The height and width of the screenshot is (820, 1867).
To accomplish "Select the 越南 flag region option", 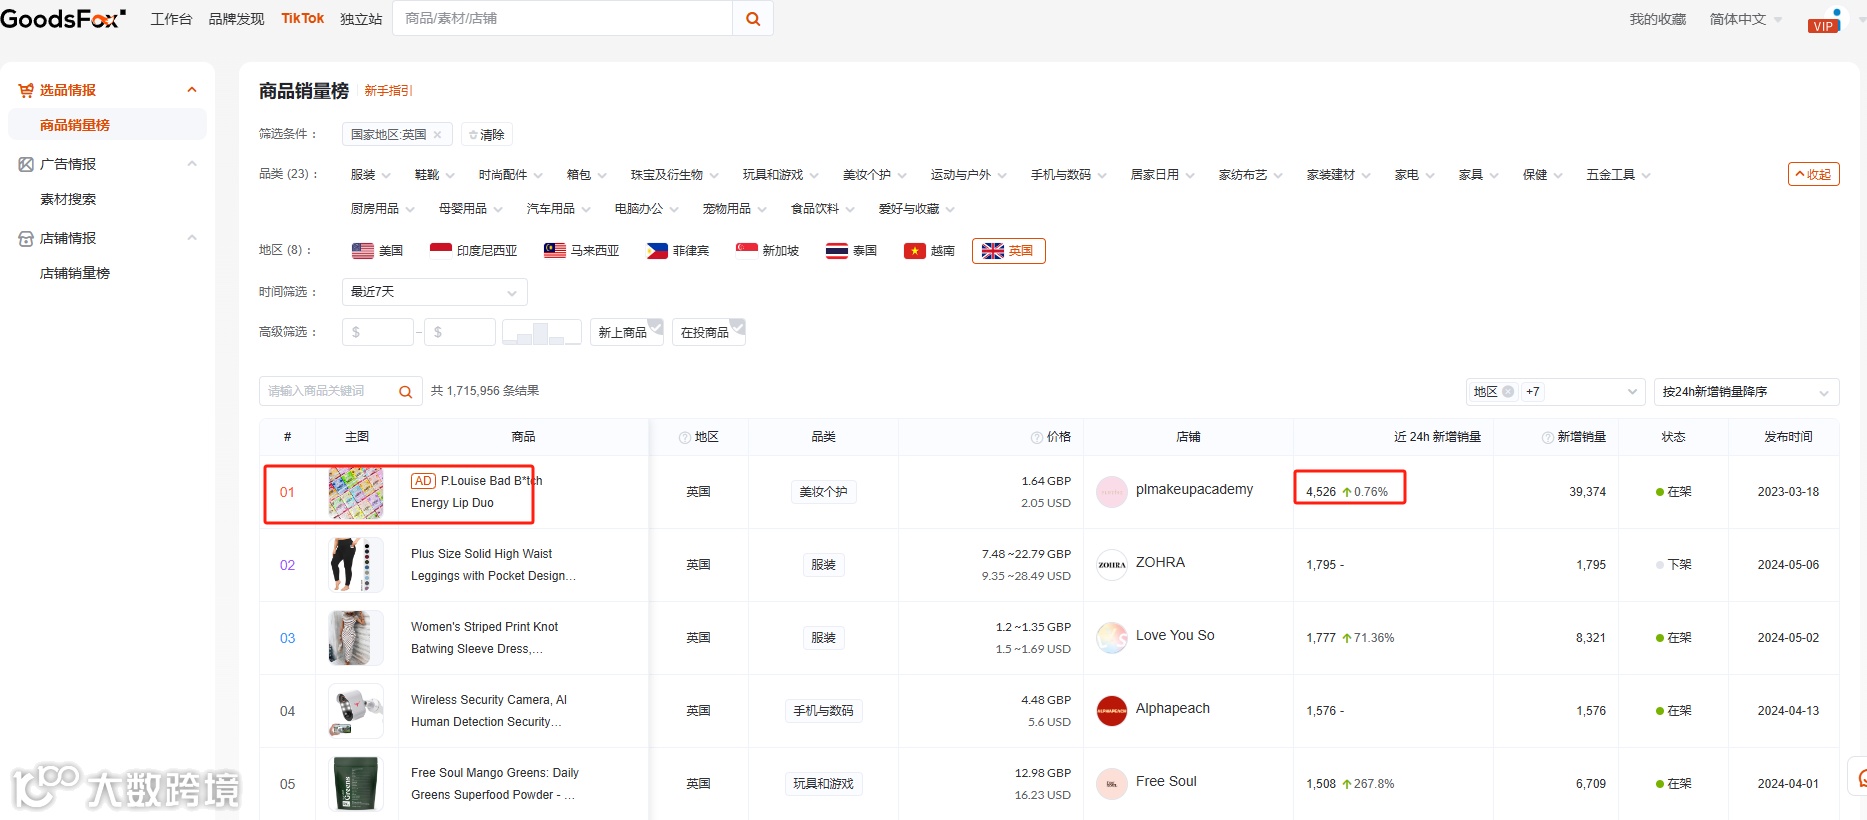I will [929, 251].
